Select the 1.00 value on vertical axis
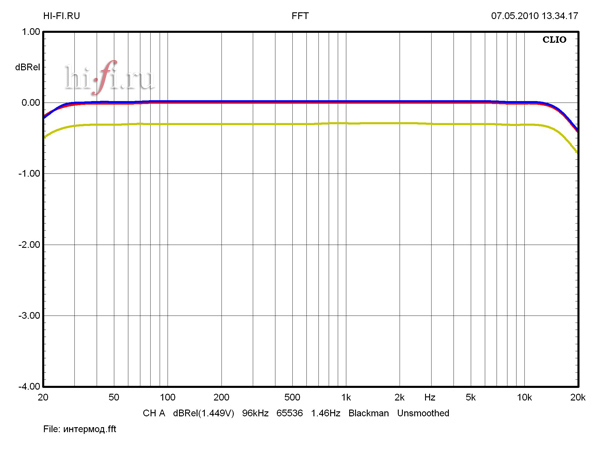Screen dimensions: 600x450 pyautogui.click(x=30, y=32)
